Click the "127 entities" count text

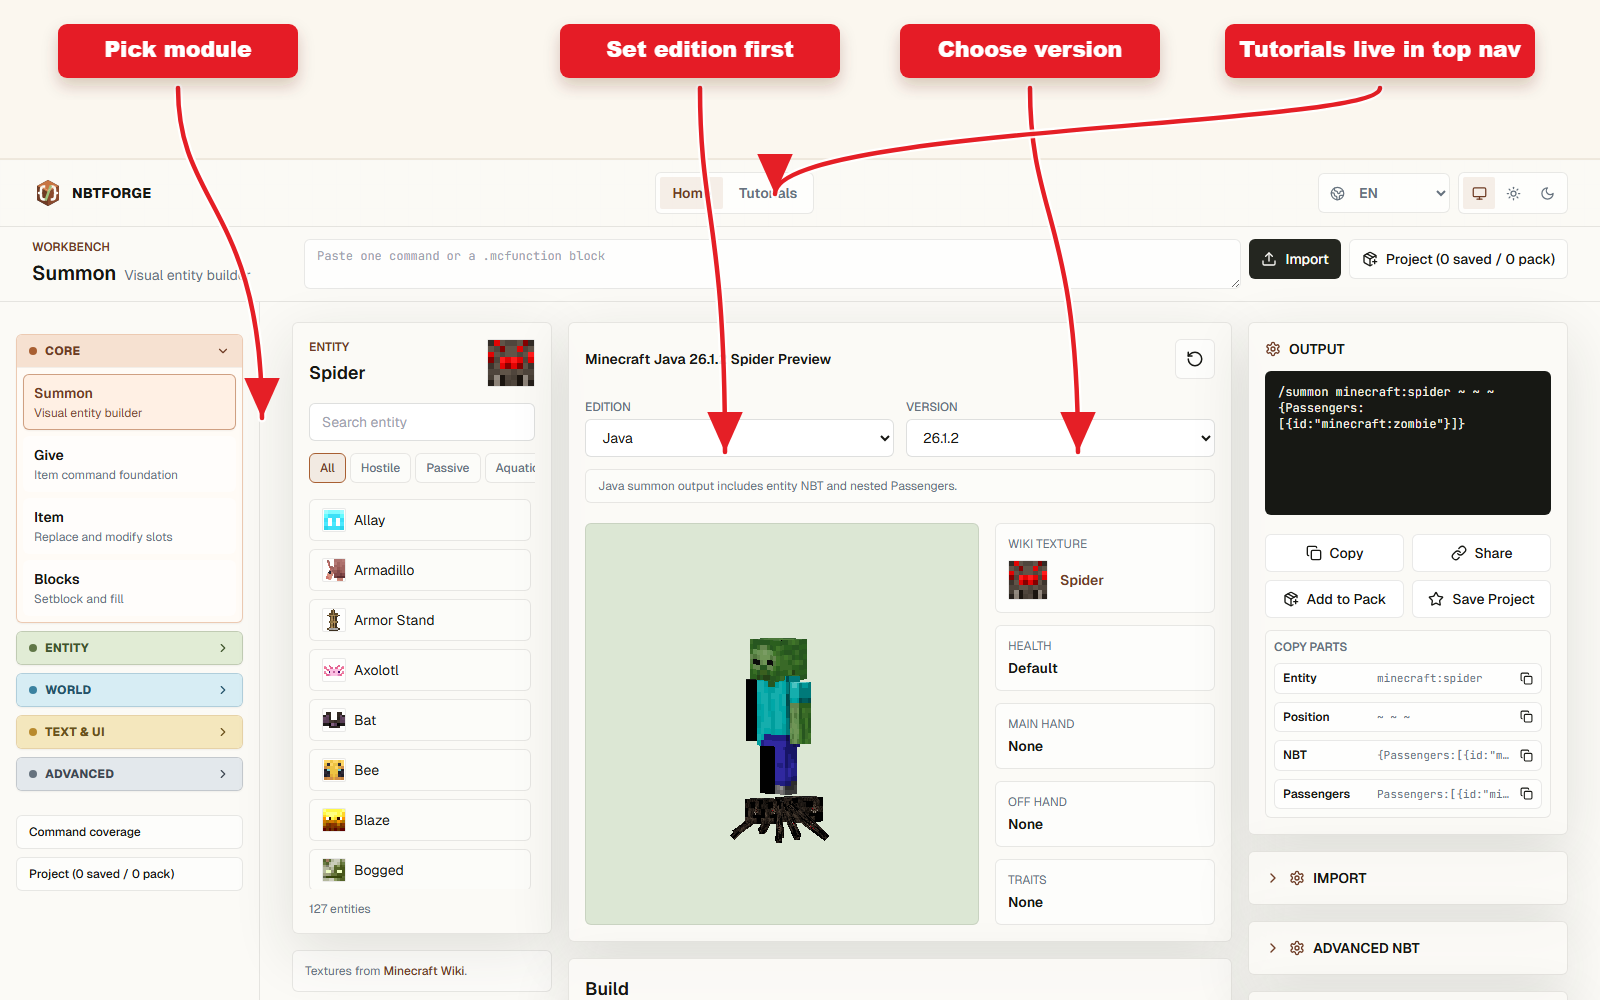coord(340,909)
